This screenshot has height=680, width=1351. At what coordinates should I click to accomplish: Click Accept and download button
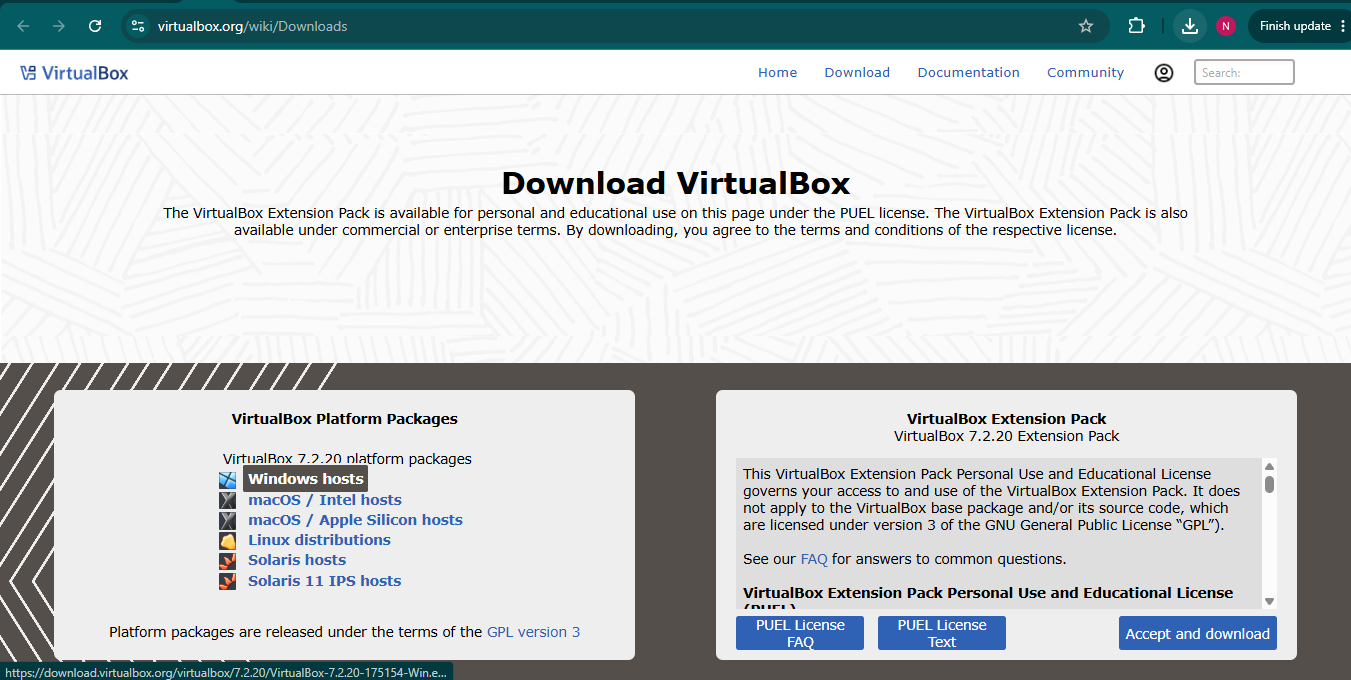tap(1198, 633)
